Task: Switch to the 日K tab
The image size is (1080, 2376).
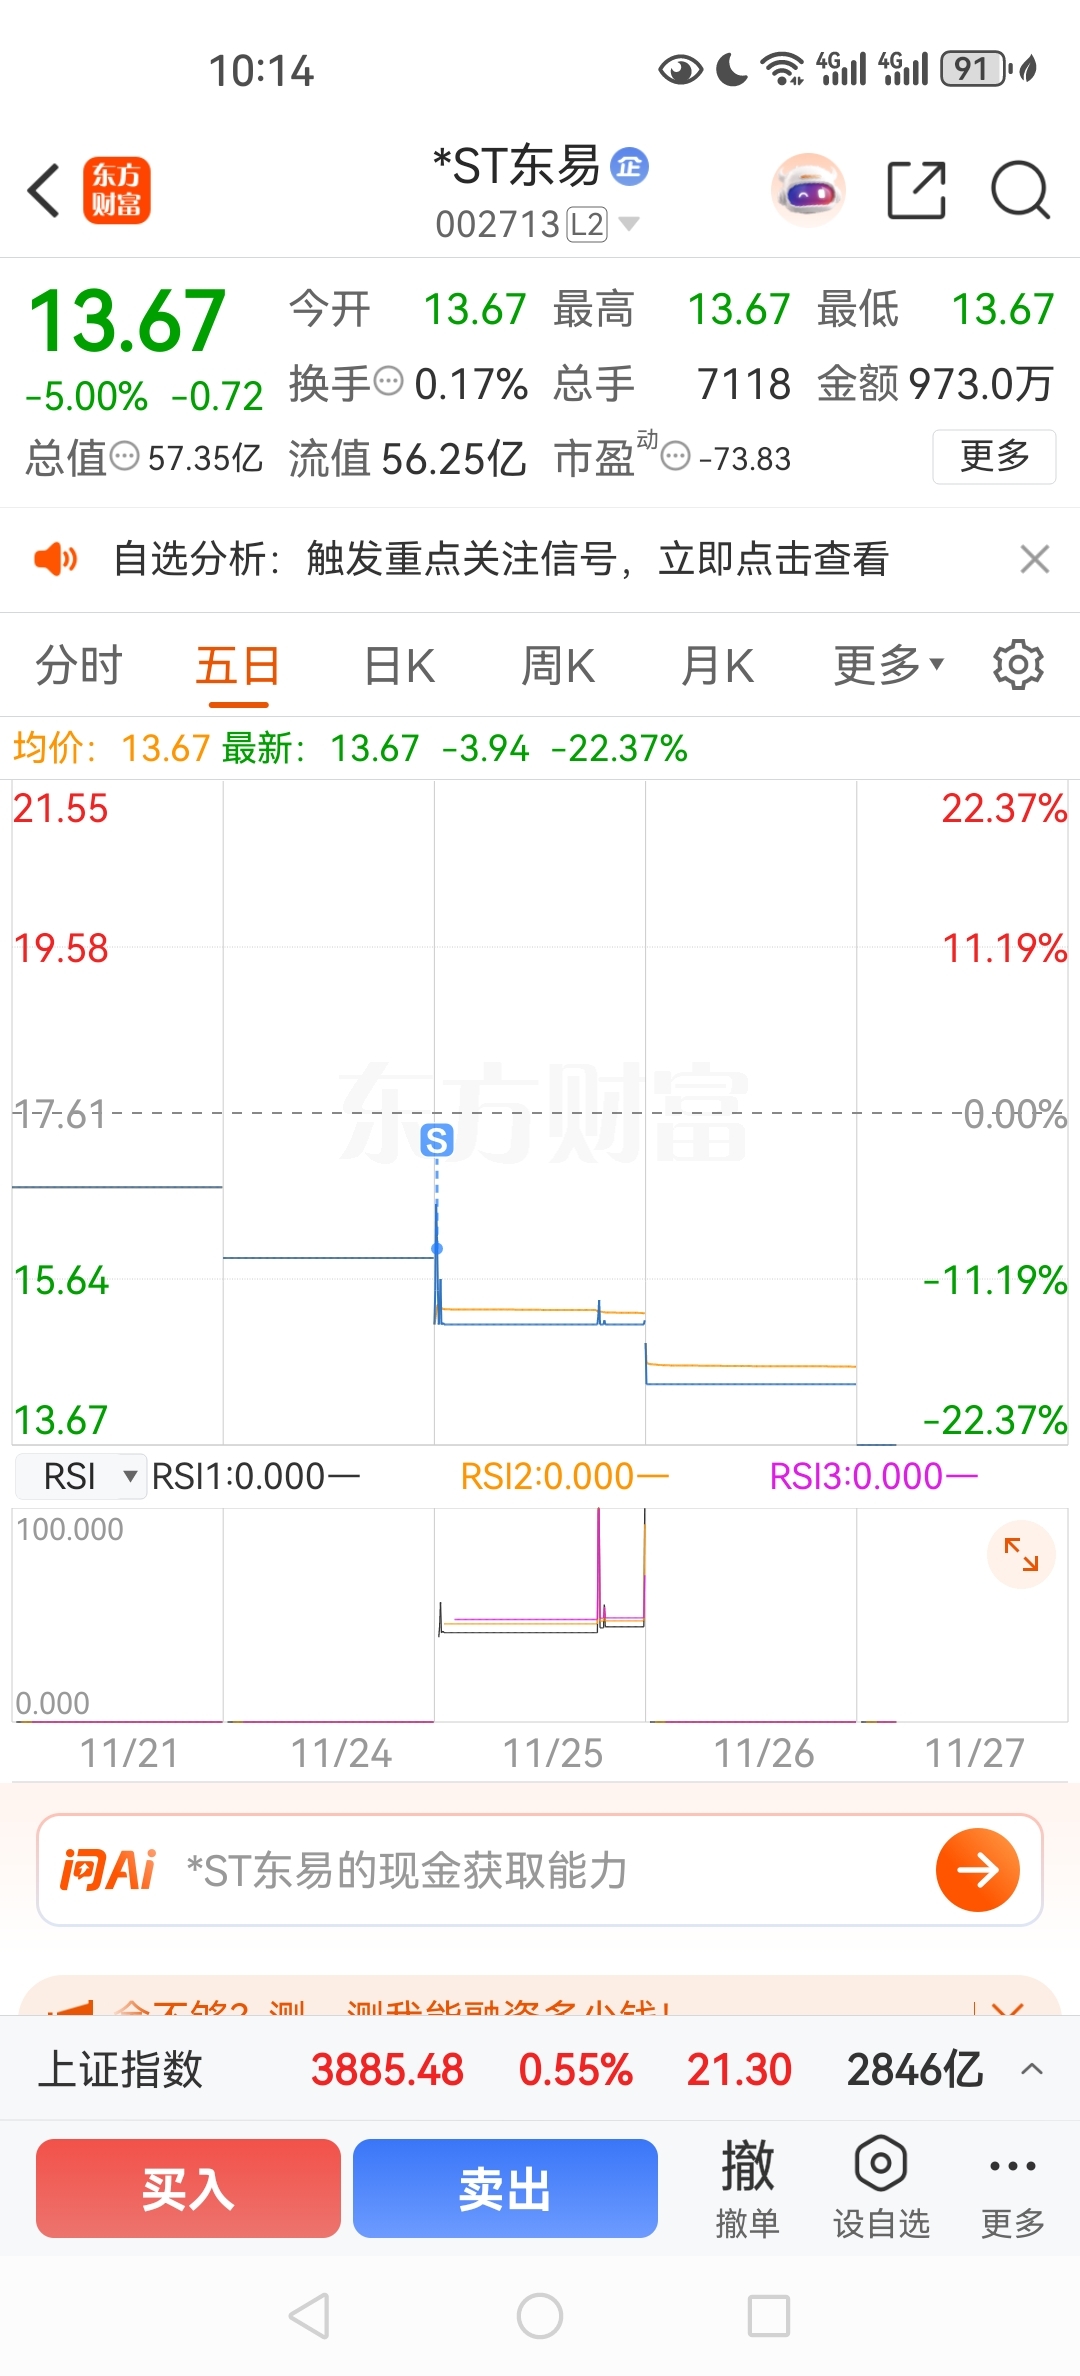Action: click(x=399, y=665)
